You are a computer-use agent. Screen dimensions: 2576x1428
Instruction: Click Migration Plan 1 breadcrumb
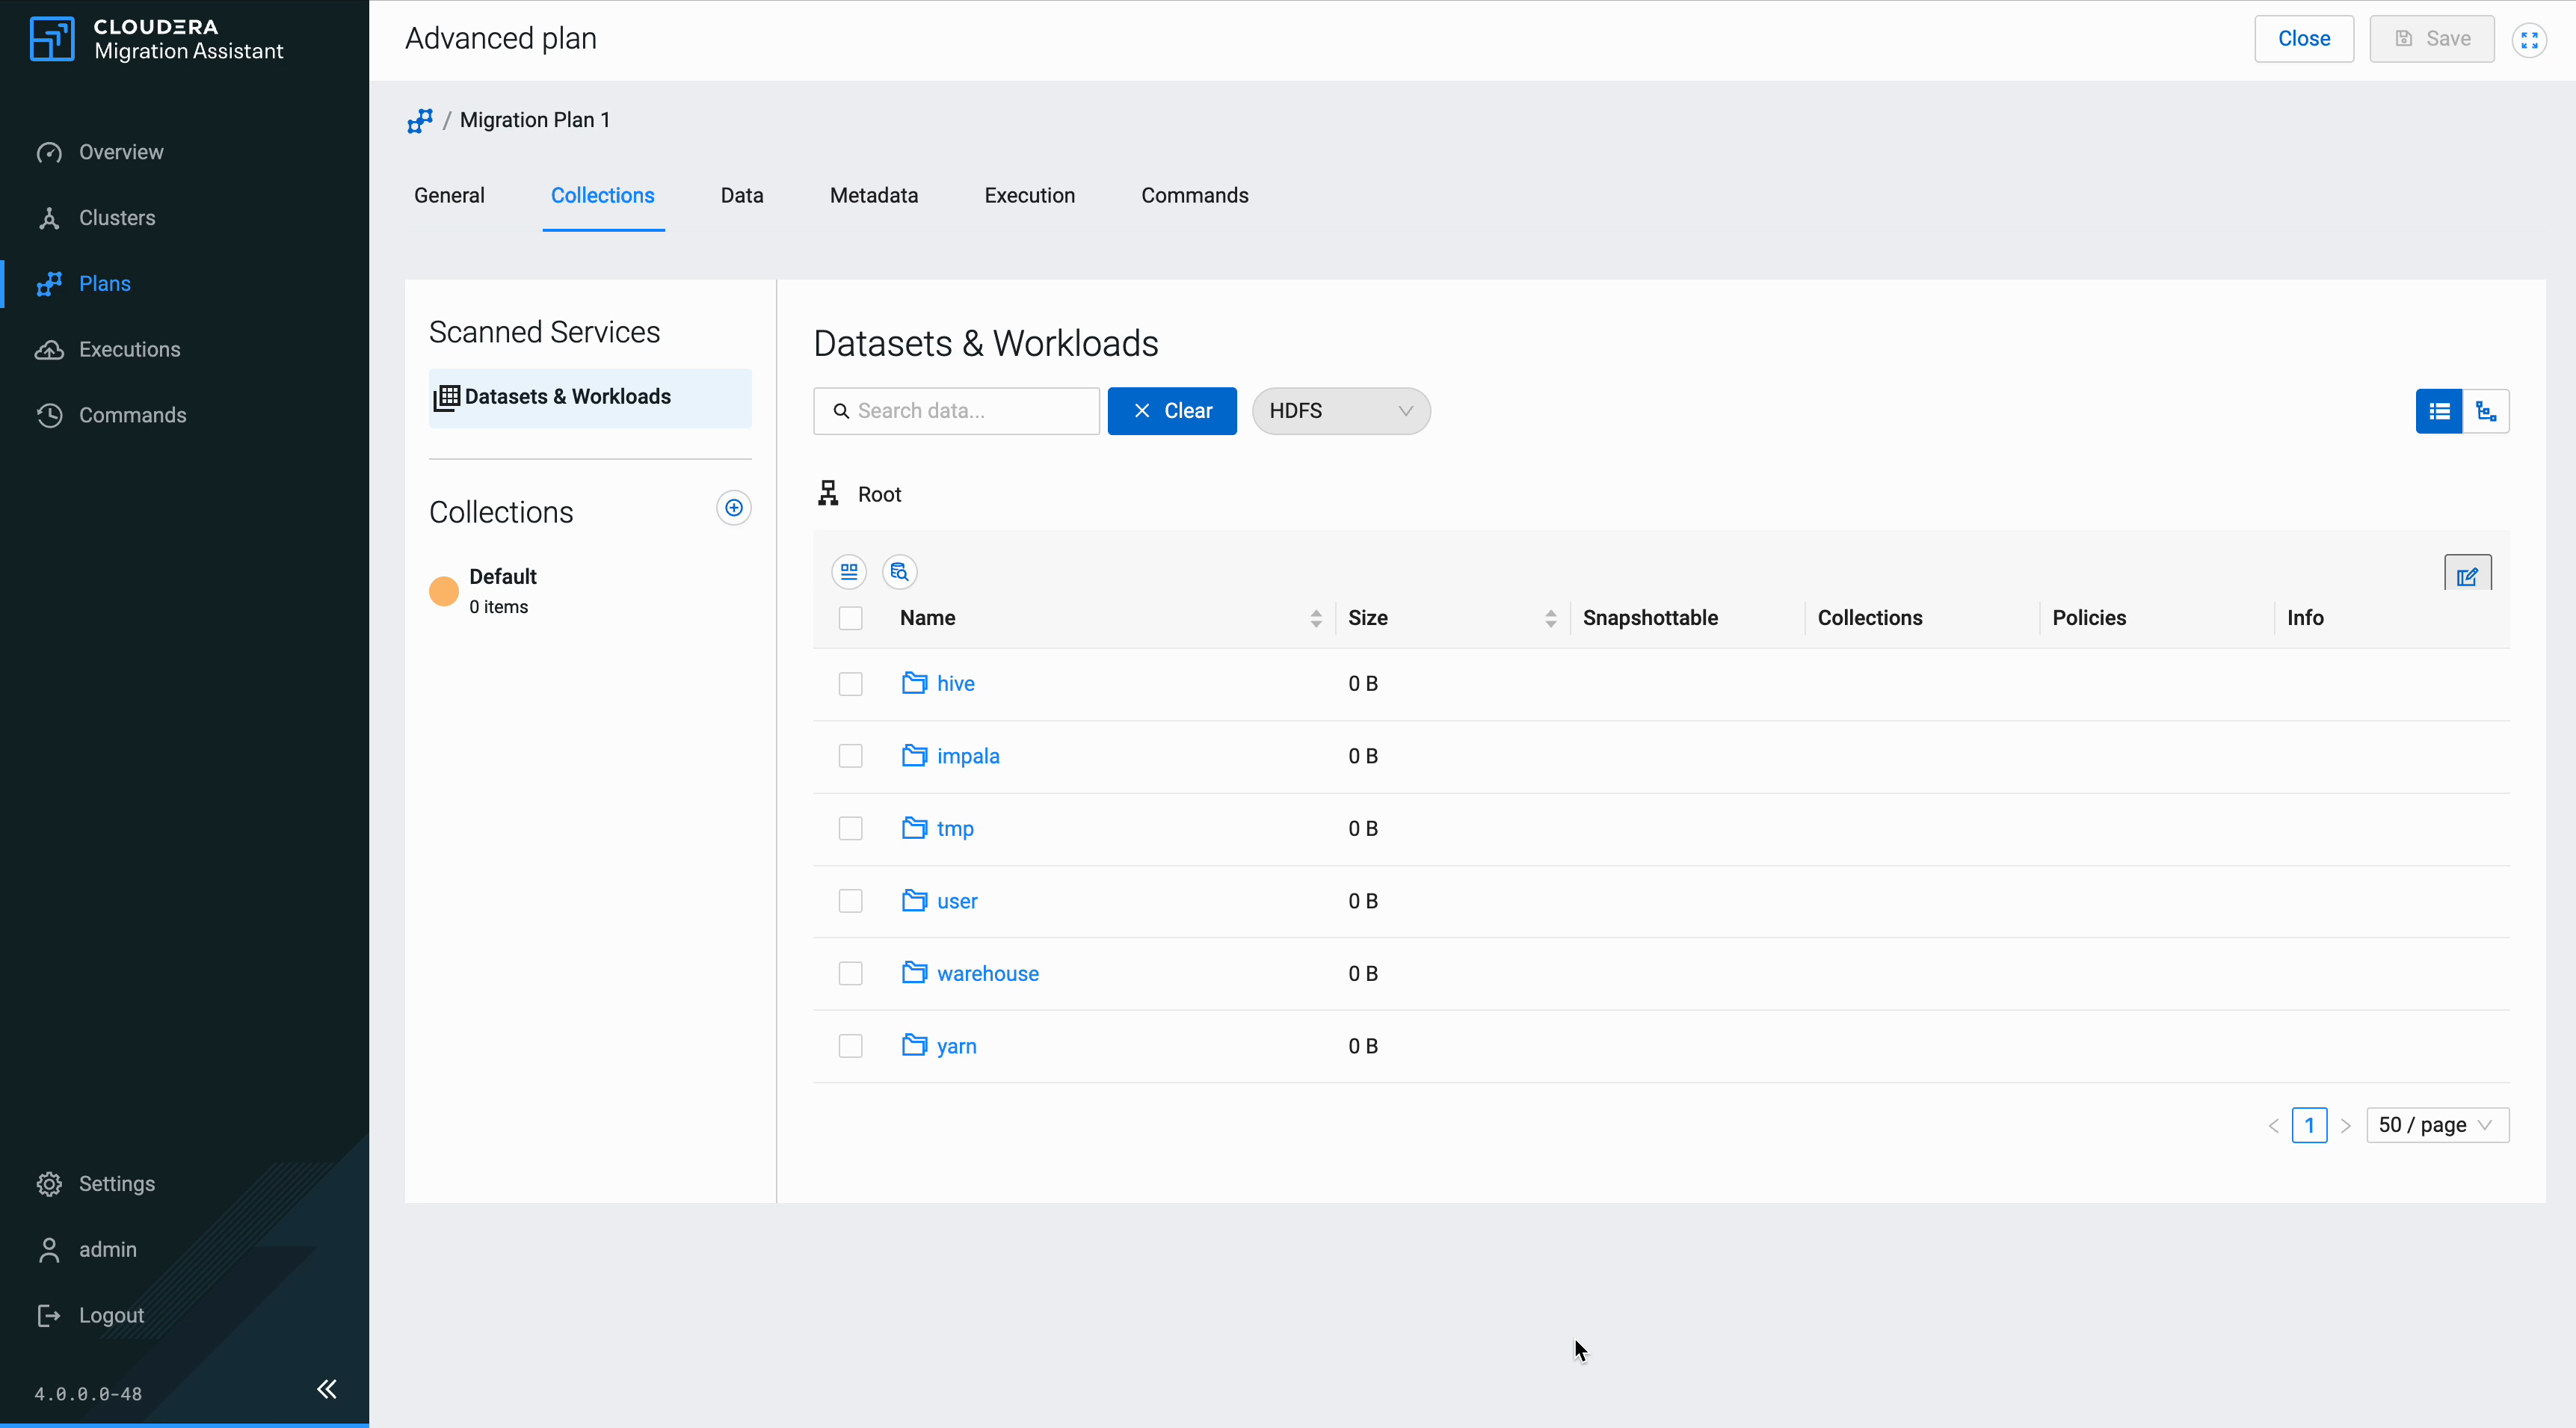pyautogui.click(x=535, y=121)
